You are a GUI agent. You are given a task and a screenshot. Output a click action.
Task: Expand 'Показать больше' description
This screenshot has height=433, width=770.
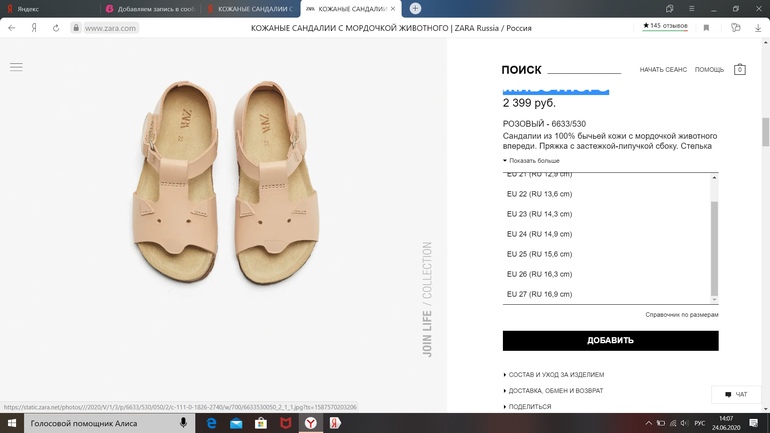[x=533, y=161]
